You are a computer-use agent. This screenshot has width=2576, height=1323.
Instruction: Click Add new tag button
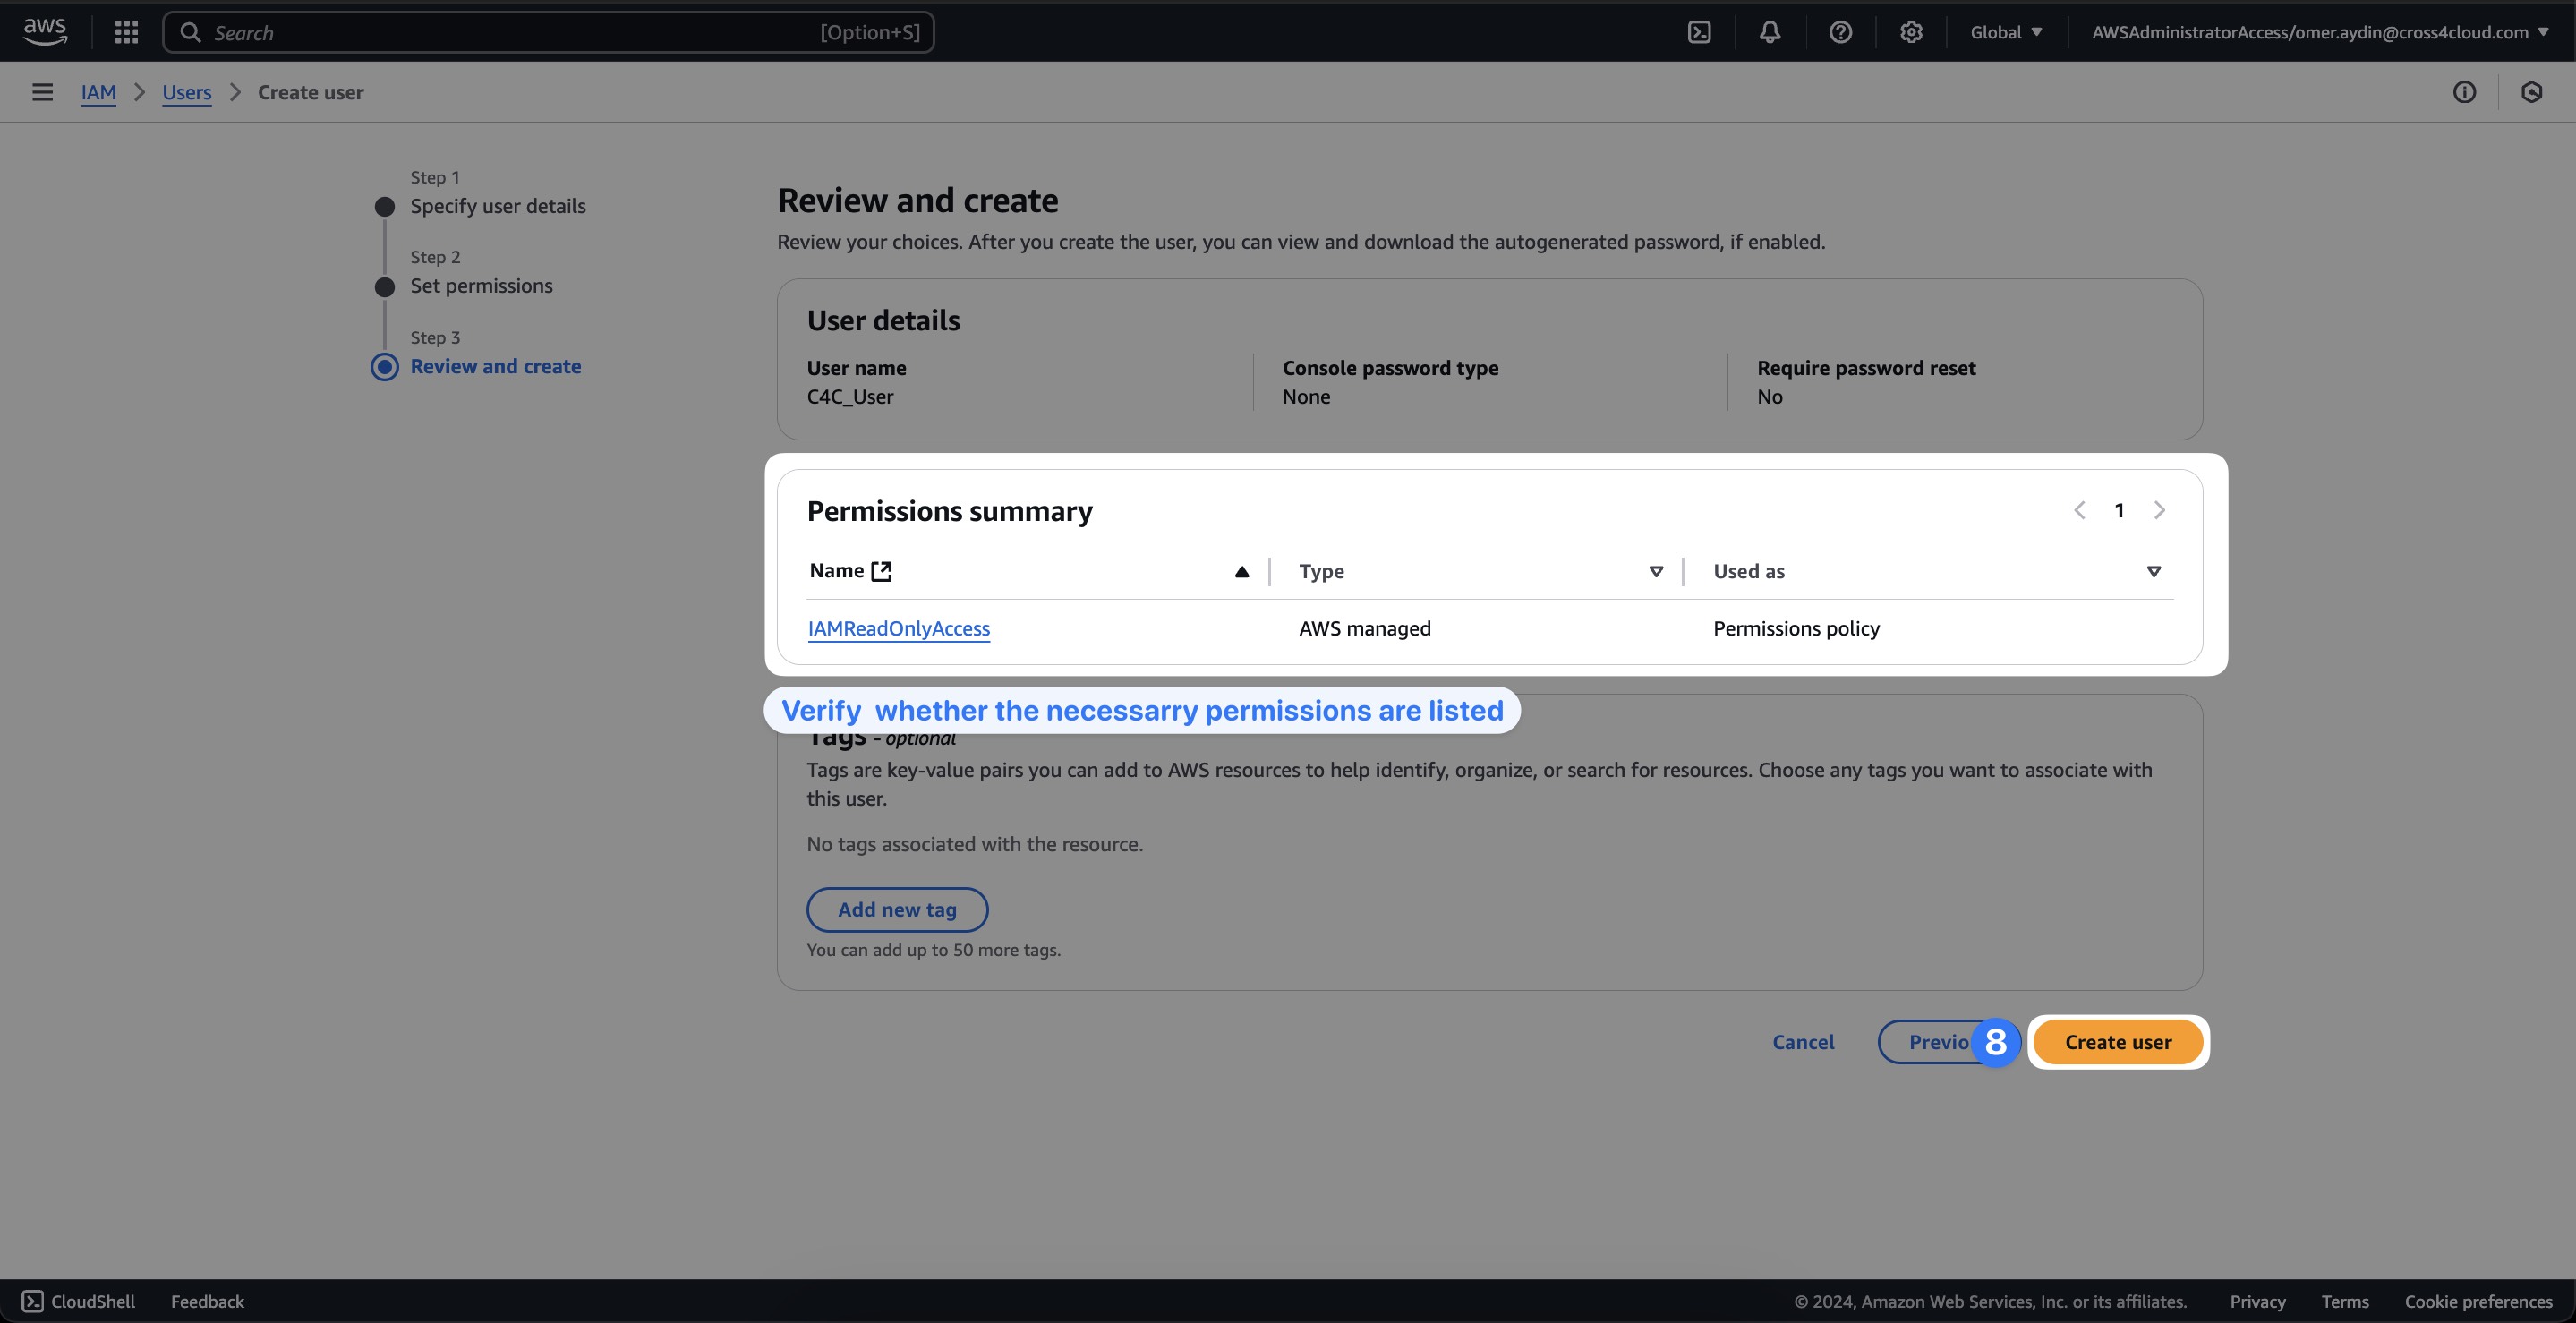click(897, 909)
